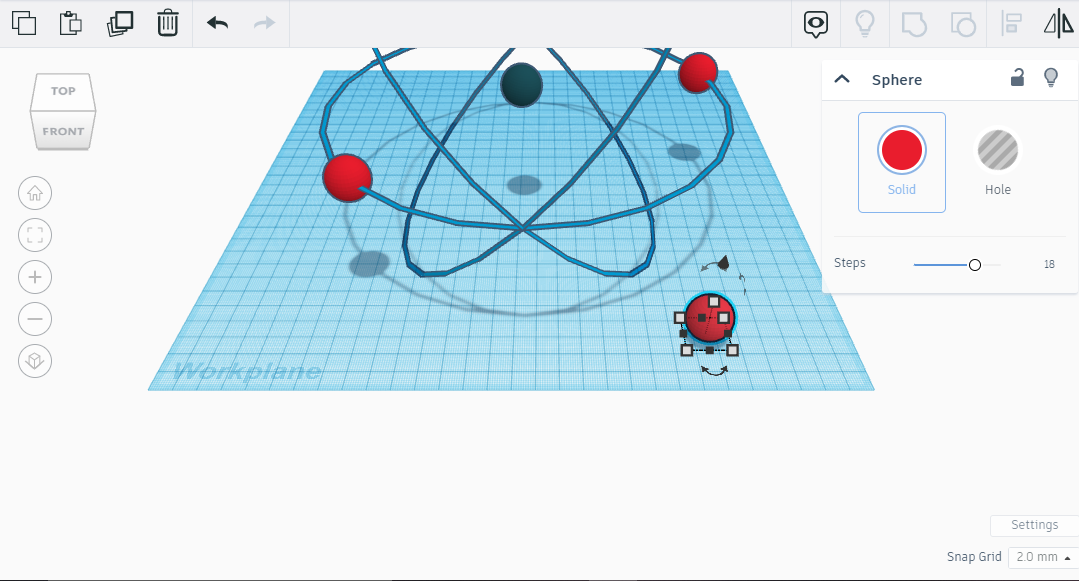Adjust the Steps slider handle
This screenshot has width=1079, height=581.
pyautogui.click(x=973, y=264)
